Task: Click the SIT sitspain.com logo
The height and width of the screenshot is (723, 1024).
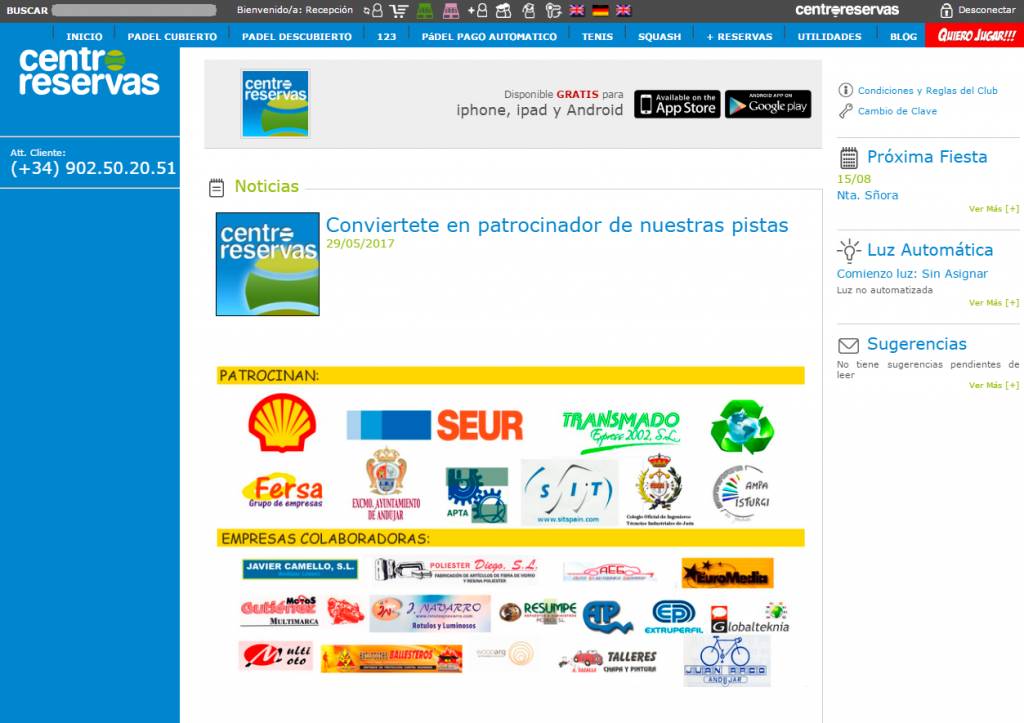Action: (569, 492)
